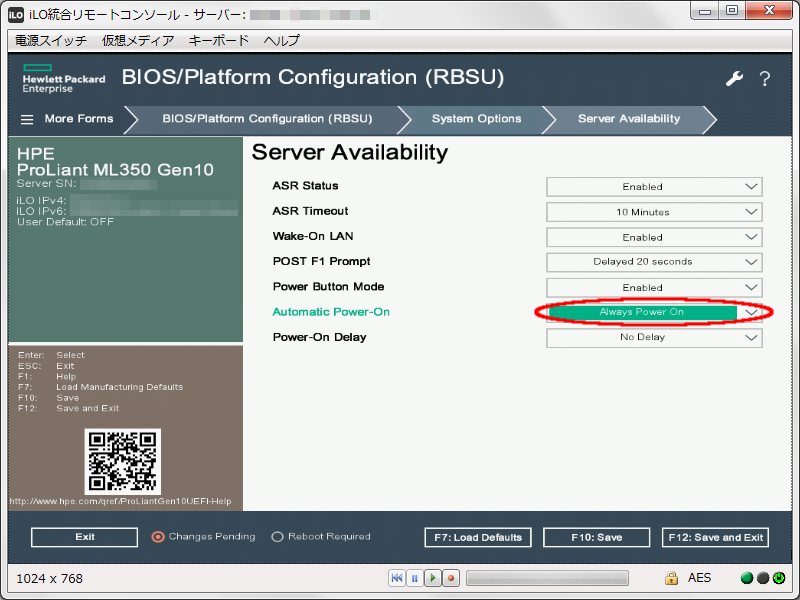This screenshot has height=600, width=800.
Task: Open the 仮想メディア menu
Action: pos(138,40)
